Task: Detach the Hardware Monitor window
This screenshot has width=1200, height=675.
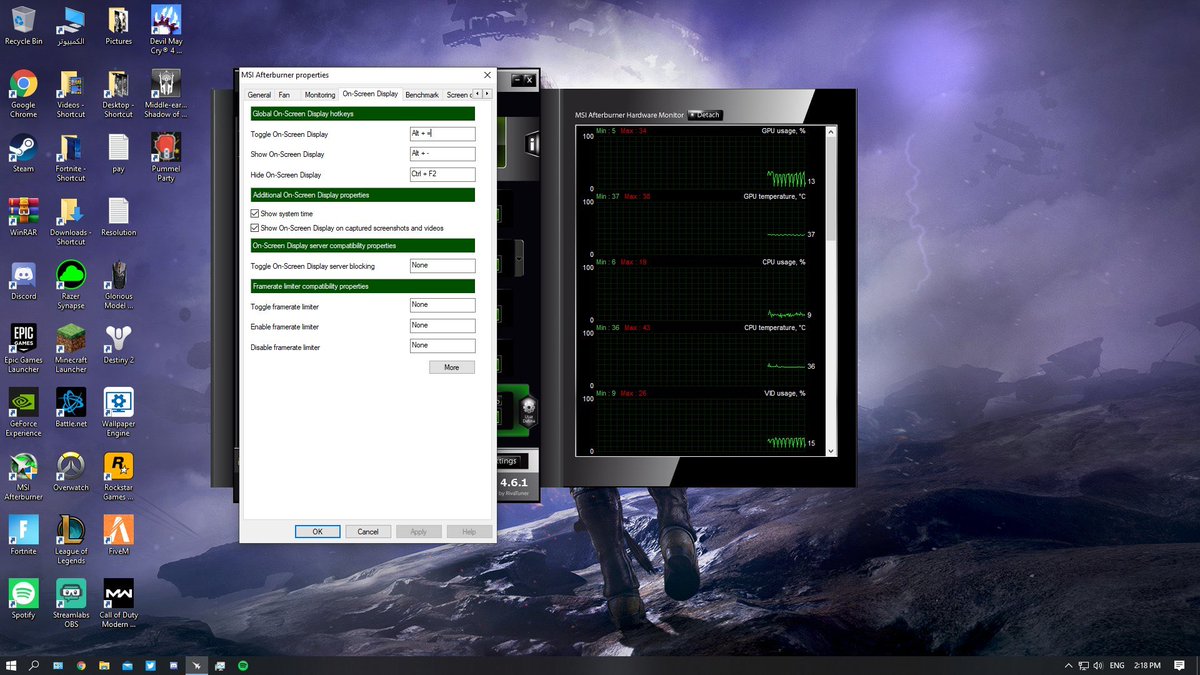Action: 704,115
